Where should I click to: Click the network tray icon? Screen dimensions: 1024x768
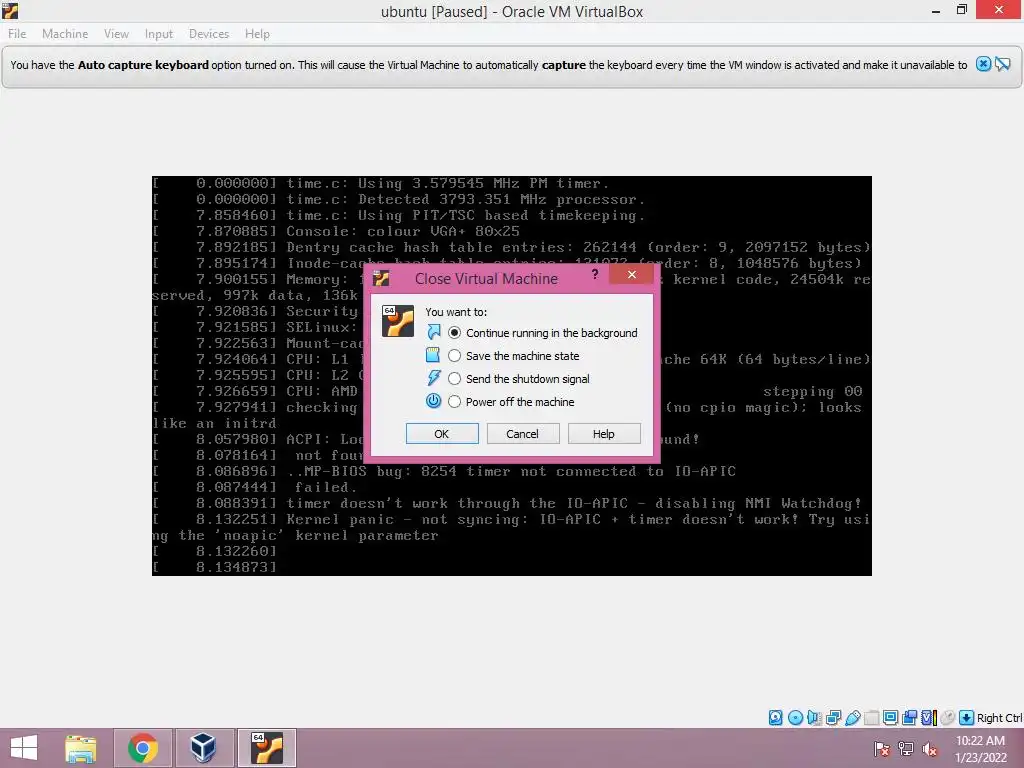[x=905, y=749]
